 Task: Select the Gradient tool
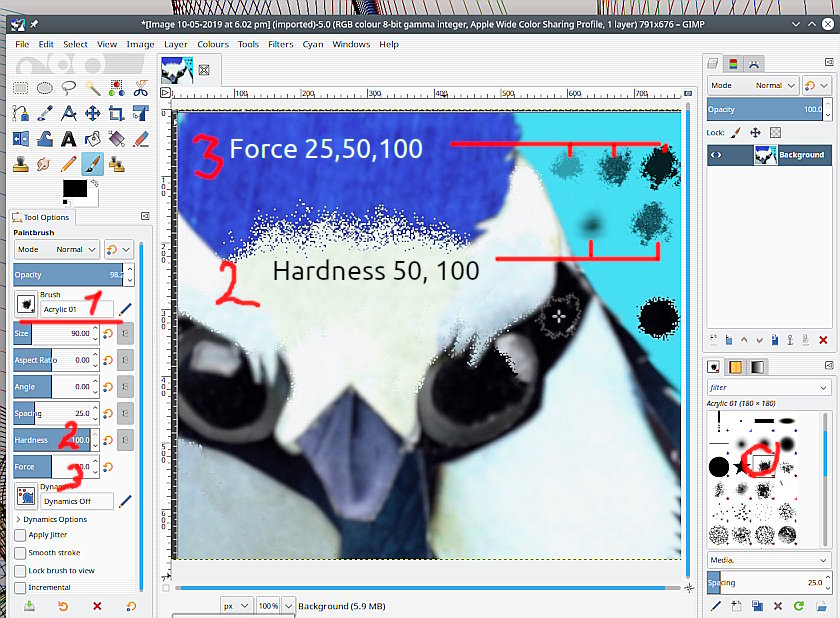[x=117, y=139]
